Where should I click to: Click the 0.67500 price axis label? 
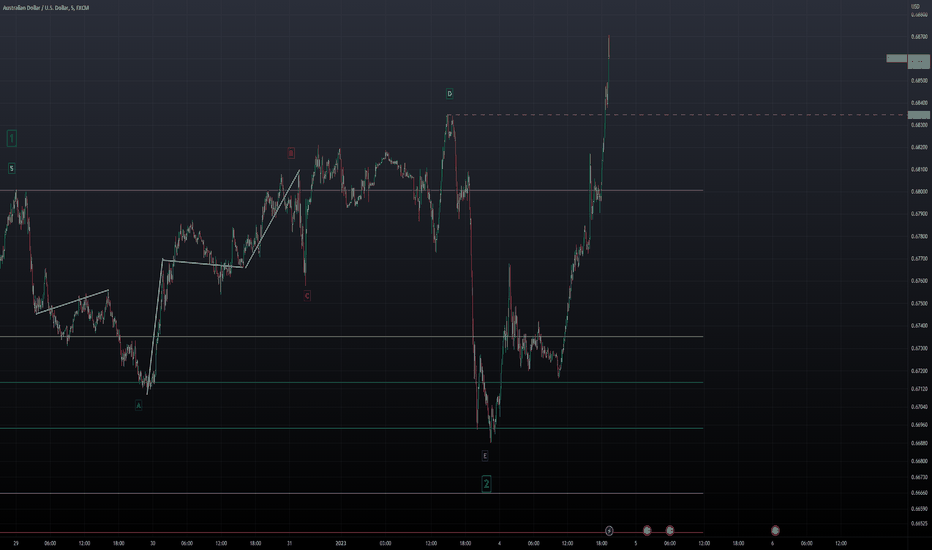pos(919,303)
